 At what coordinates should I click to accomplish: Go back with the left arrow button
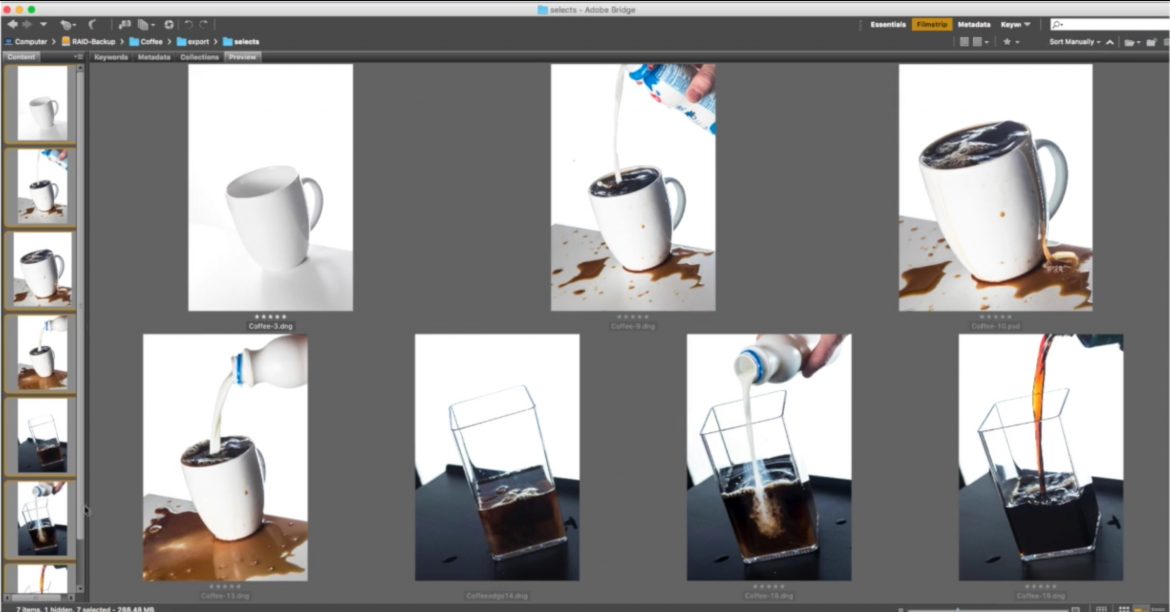point(13,25)
